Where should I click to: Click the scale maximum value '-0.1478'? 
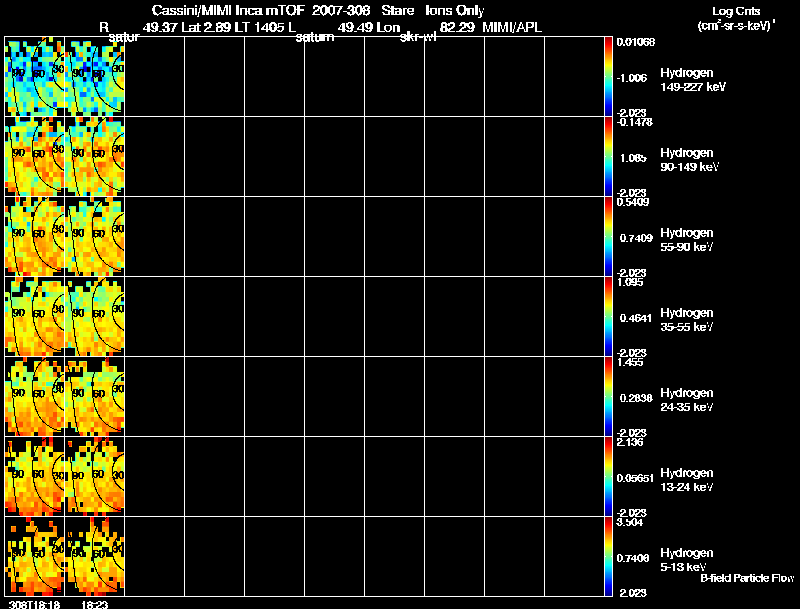pos(635,122)
